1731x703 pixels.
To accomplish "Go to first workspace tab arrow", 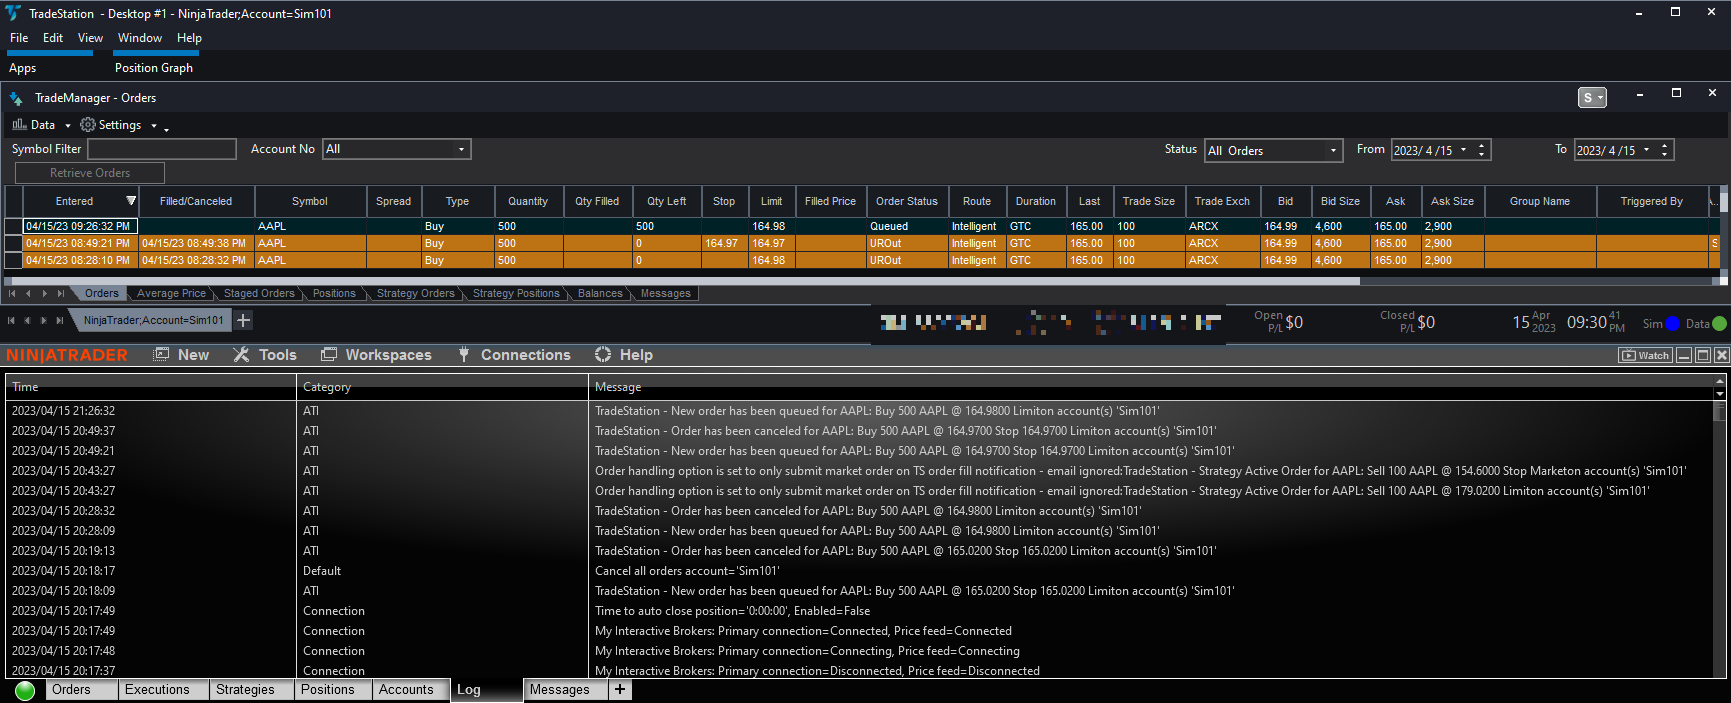I will pos(12,321).
